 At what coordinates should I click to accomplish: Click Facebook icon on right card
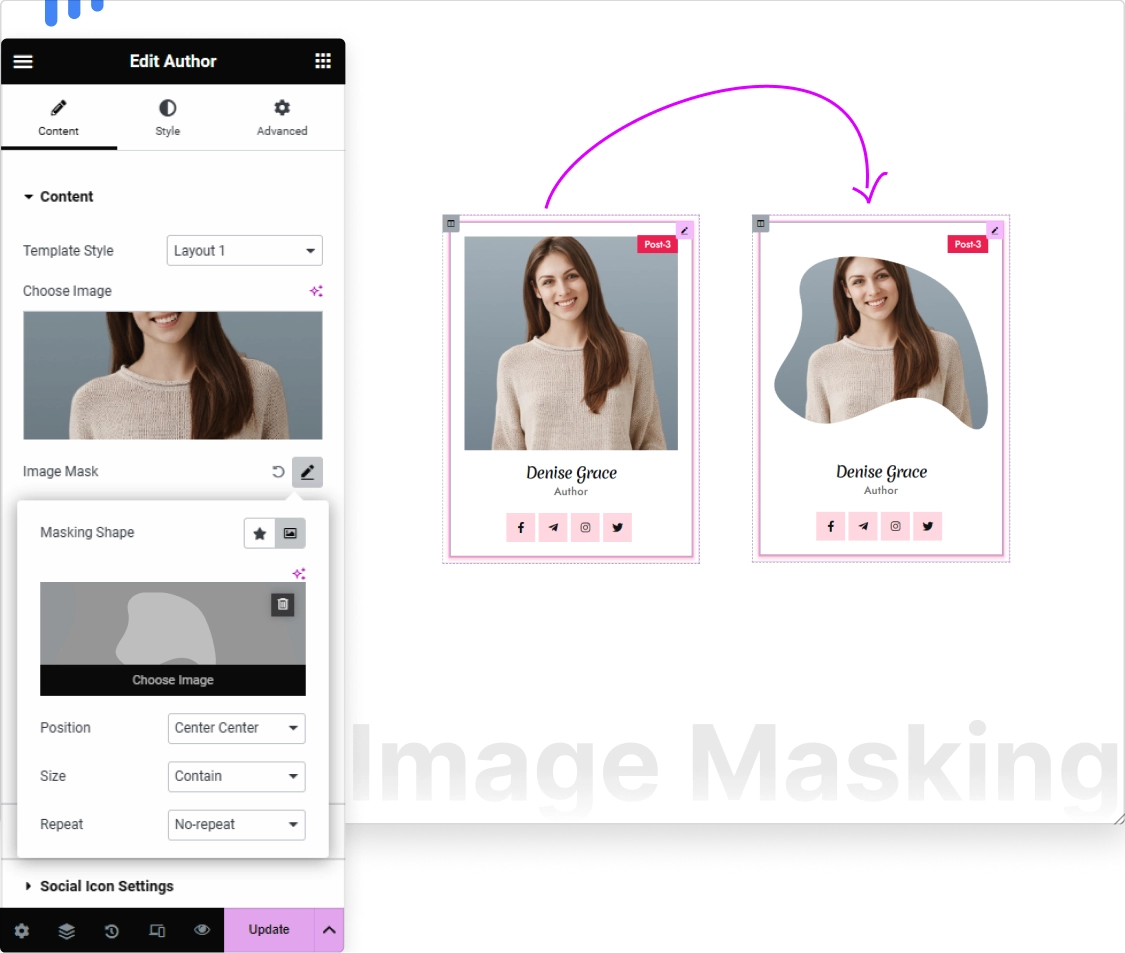click(x=831, y=526)
